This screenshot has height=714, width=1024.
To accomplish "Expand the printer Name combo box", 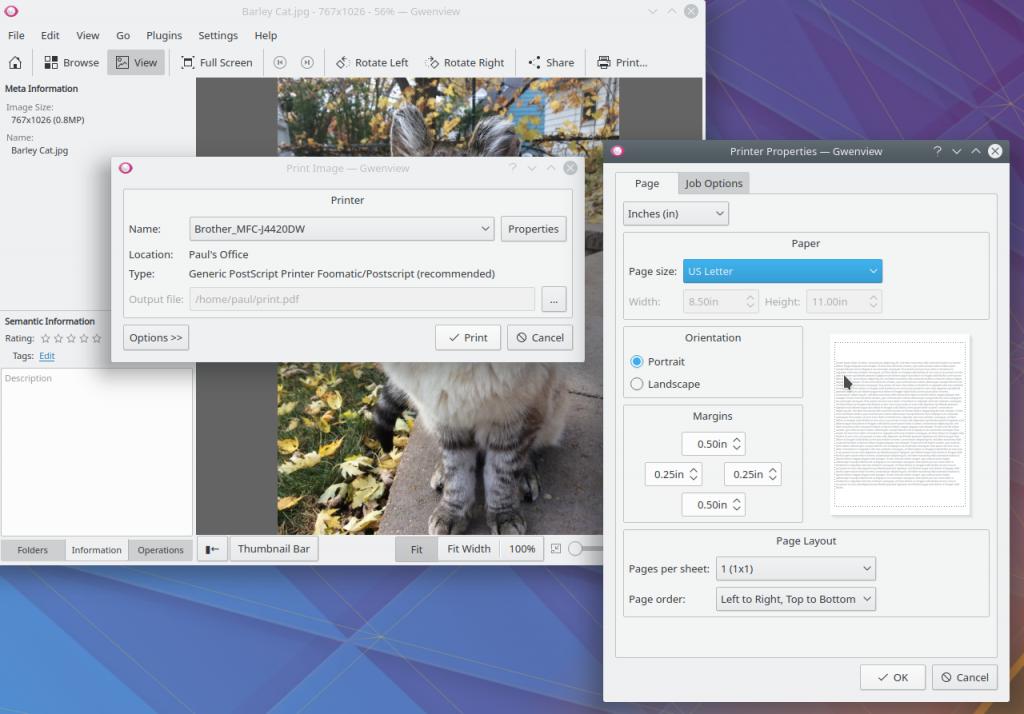I will click(342, 229).
